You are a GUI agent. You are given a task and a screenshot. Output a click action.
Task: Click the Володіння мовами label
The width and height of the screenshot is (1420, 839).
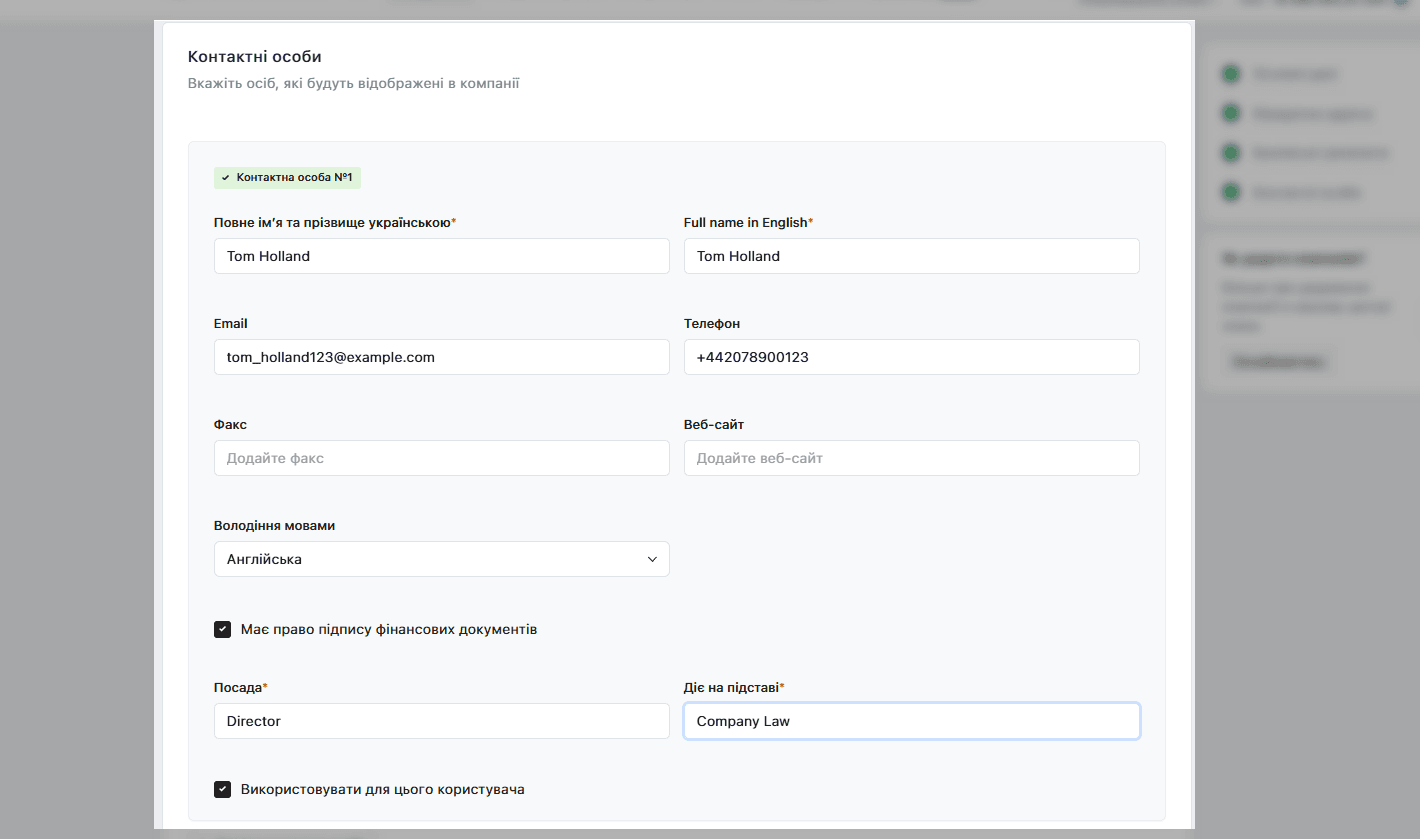(x=275, y=525)
